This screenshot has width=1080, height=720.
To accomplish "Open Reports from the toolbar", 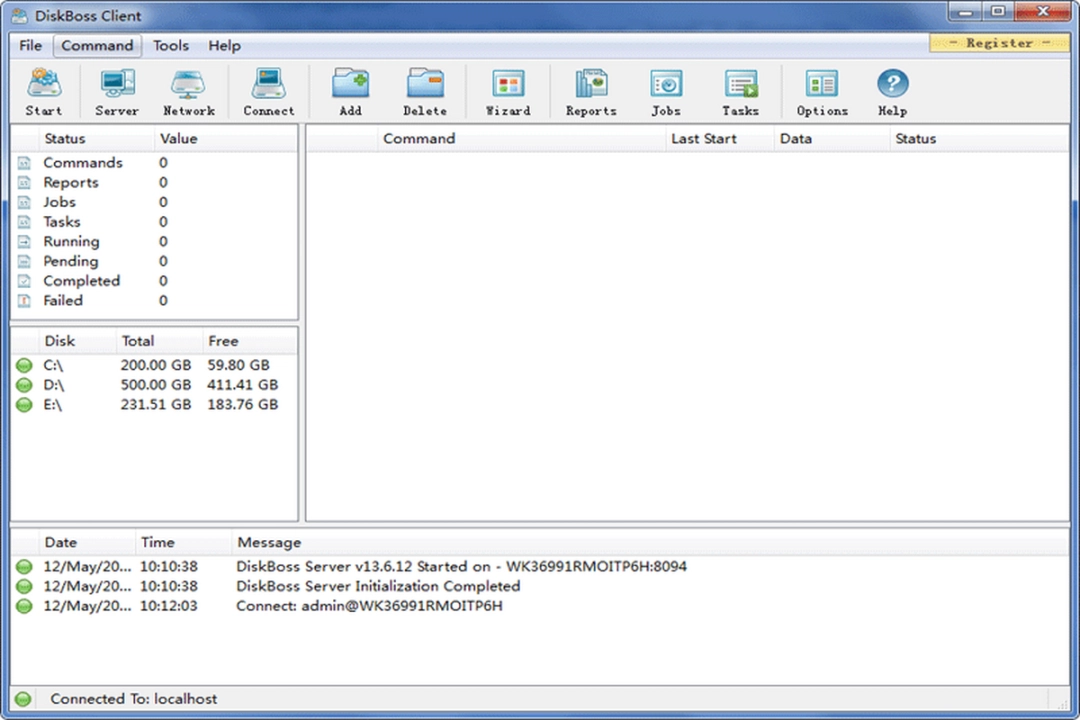I will [x=590, y=90].
